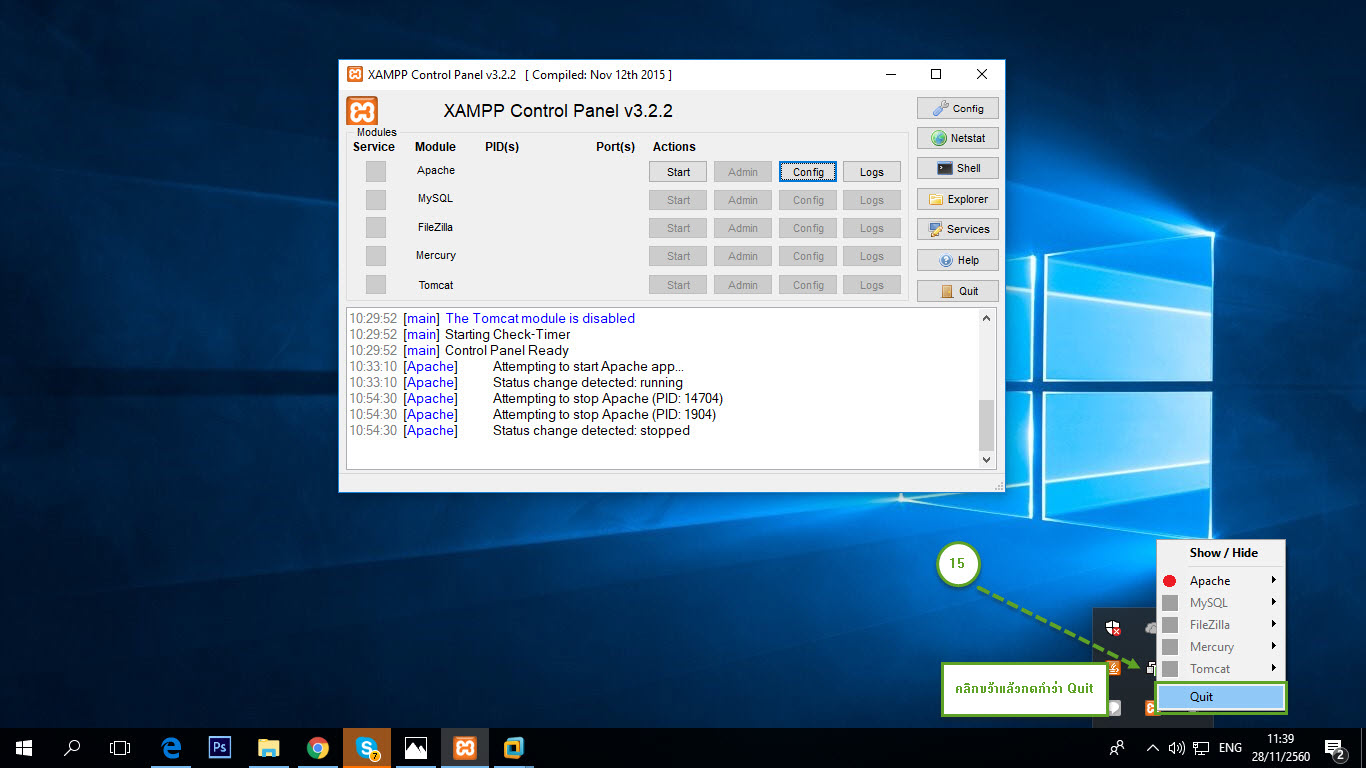Viewport: 1366px width, 768px height.
Task: Click the XAMPP logo in the control panel header
Action: coord(362,110)
